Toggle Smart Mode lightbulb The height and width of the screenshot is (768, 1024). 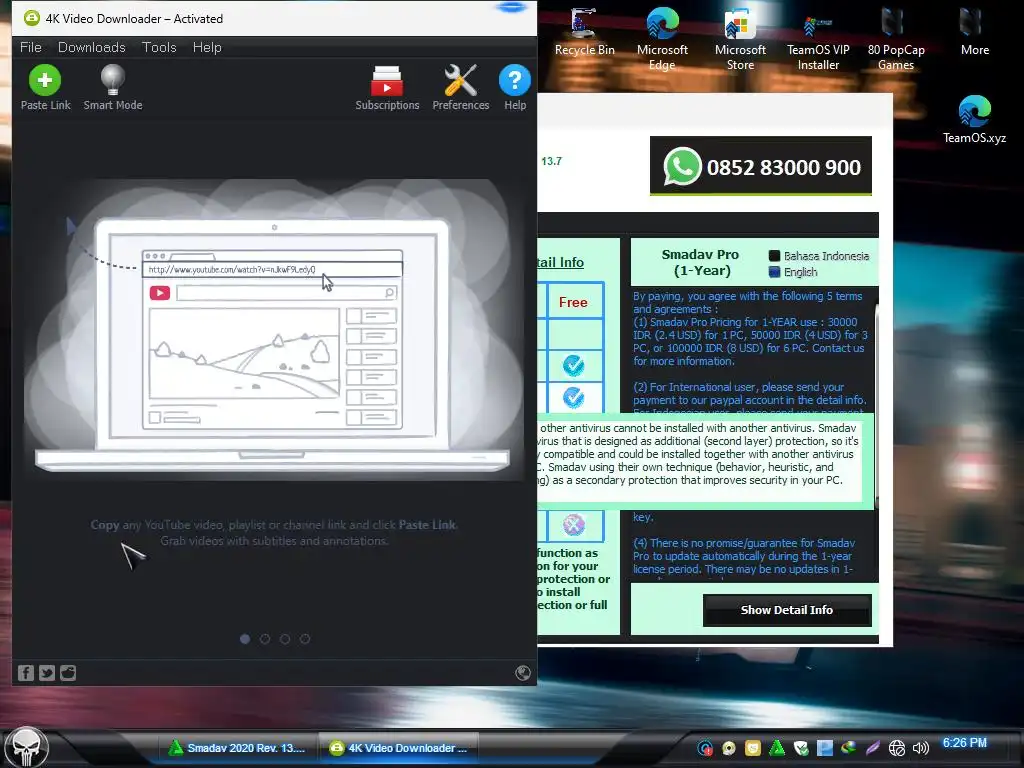click(x=112, y=88)
